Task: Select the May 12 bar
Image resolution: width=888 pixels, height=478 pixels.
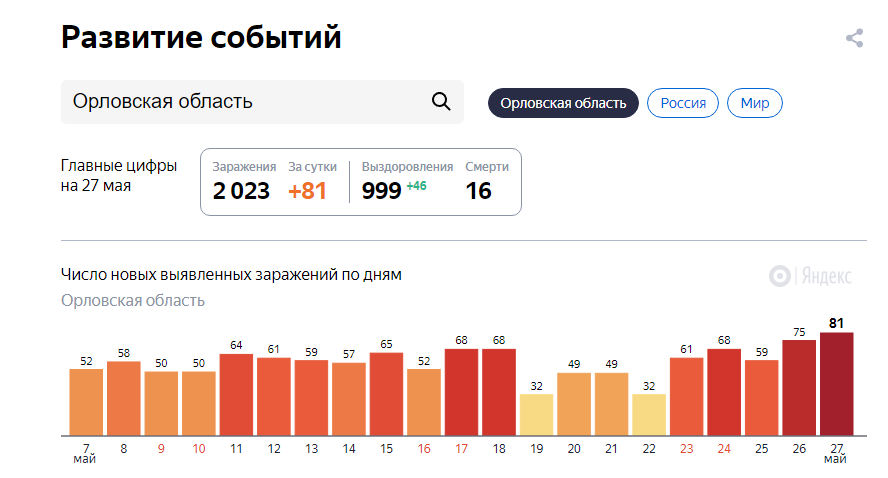Action: tap(274, 396)
